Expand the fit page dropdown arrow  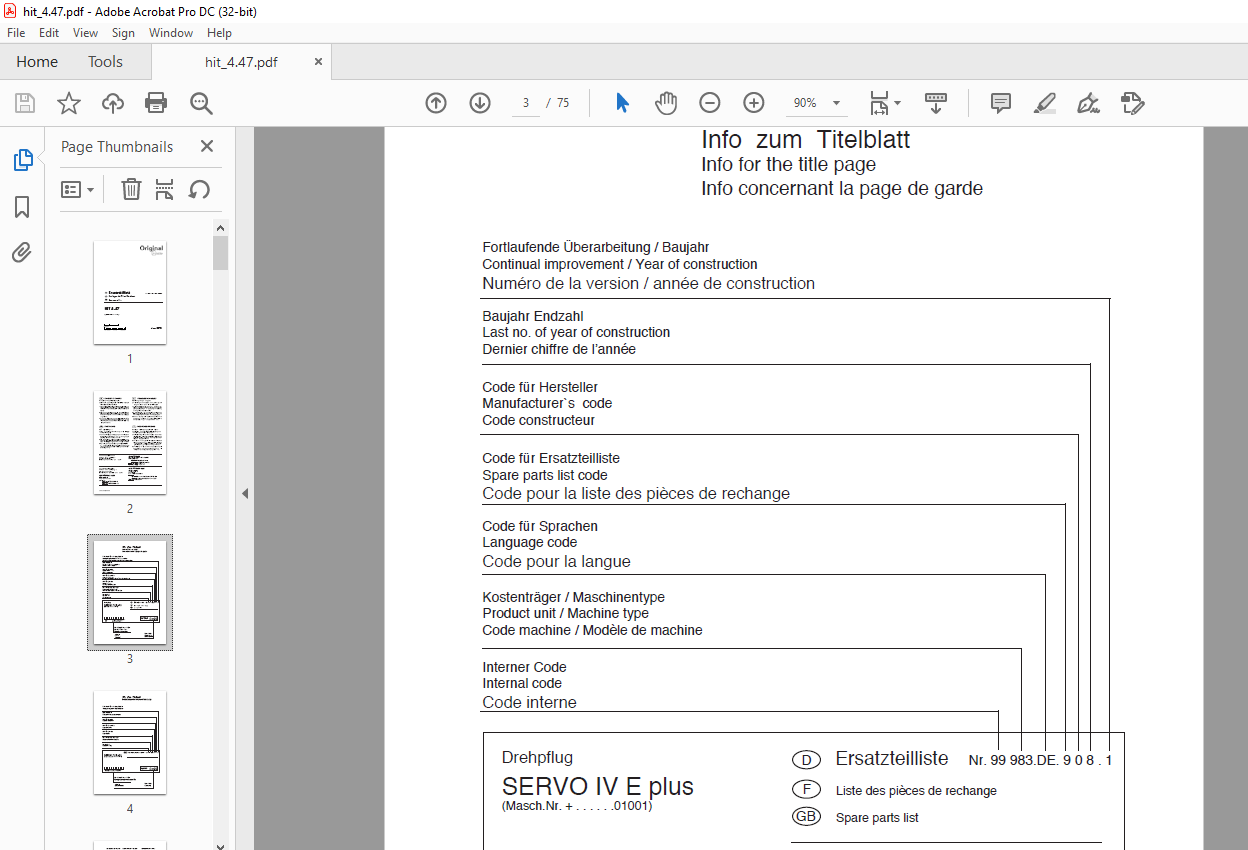pos(897,103)
